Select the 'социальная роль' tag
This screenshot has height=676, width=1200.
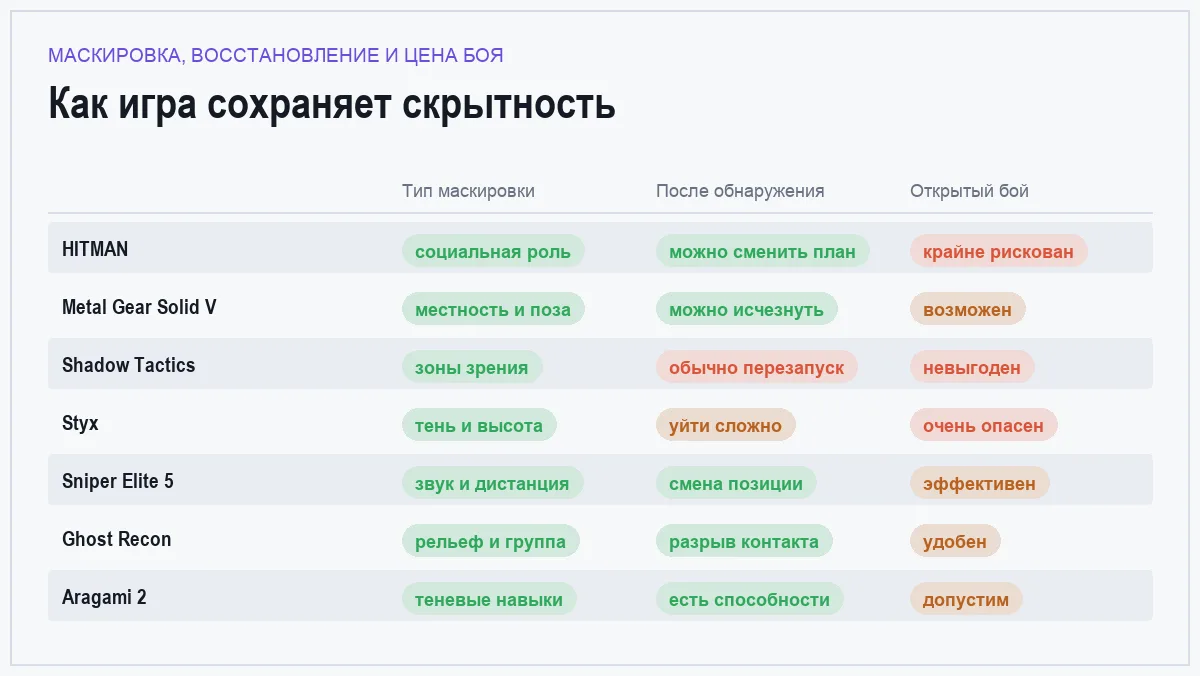pos(493,251)
